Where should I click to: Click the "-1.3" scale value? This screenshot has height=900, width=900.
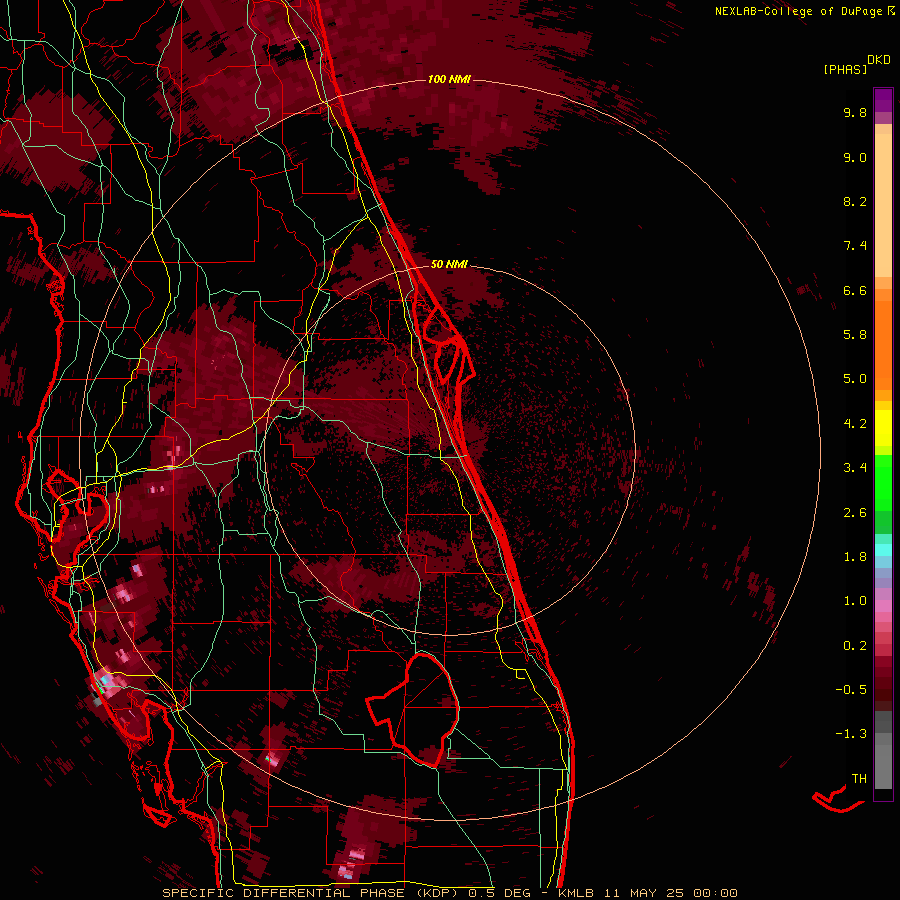click(851, 734)
